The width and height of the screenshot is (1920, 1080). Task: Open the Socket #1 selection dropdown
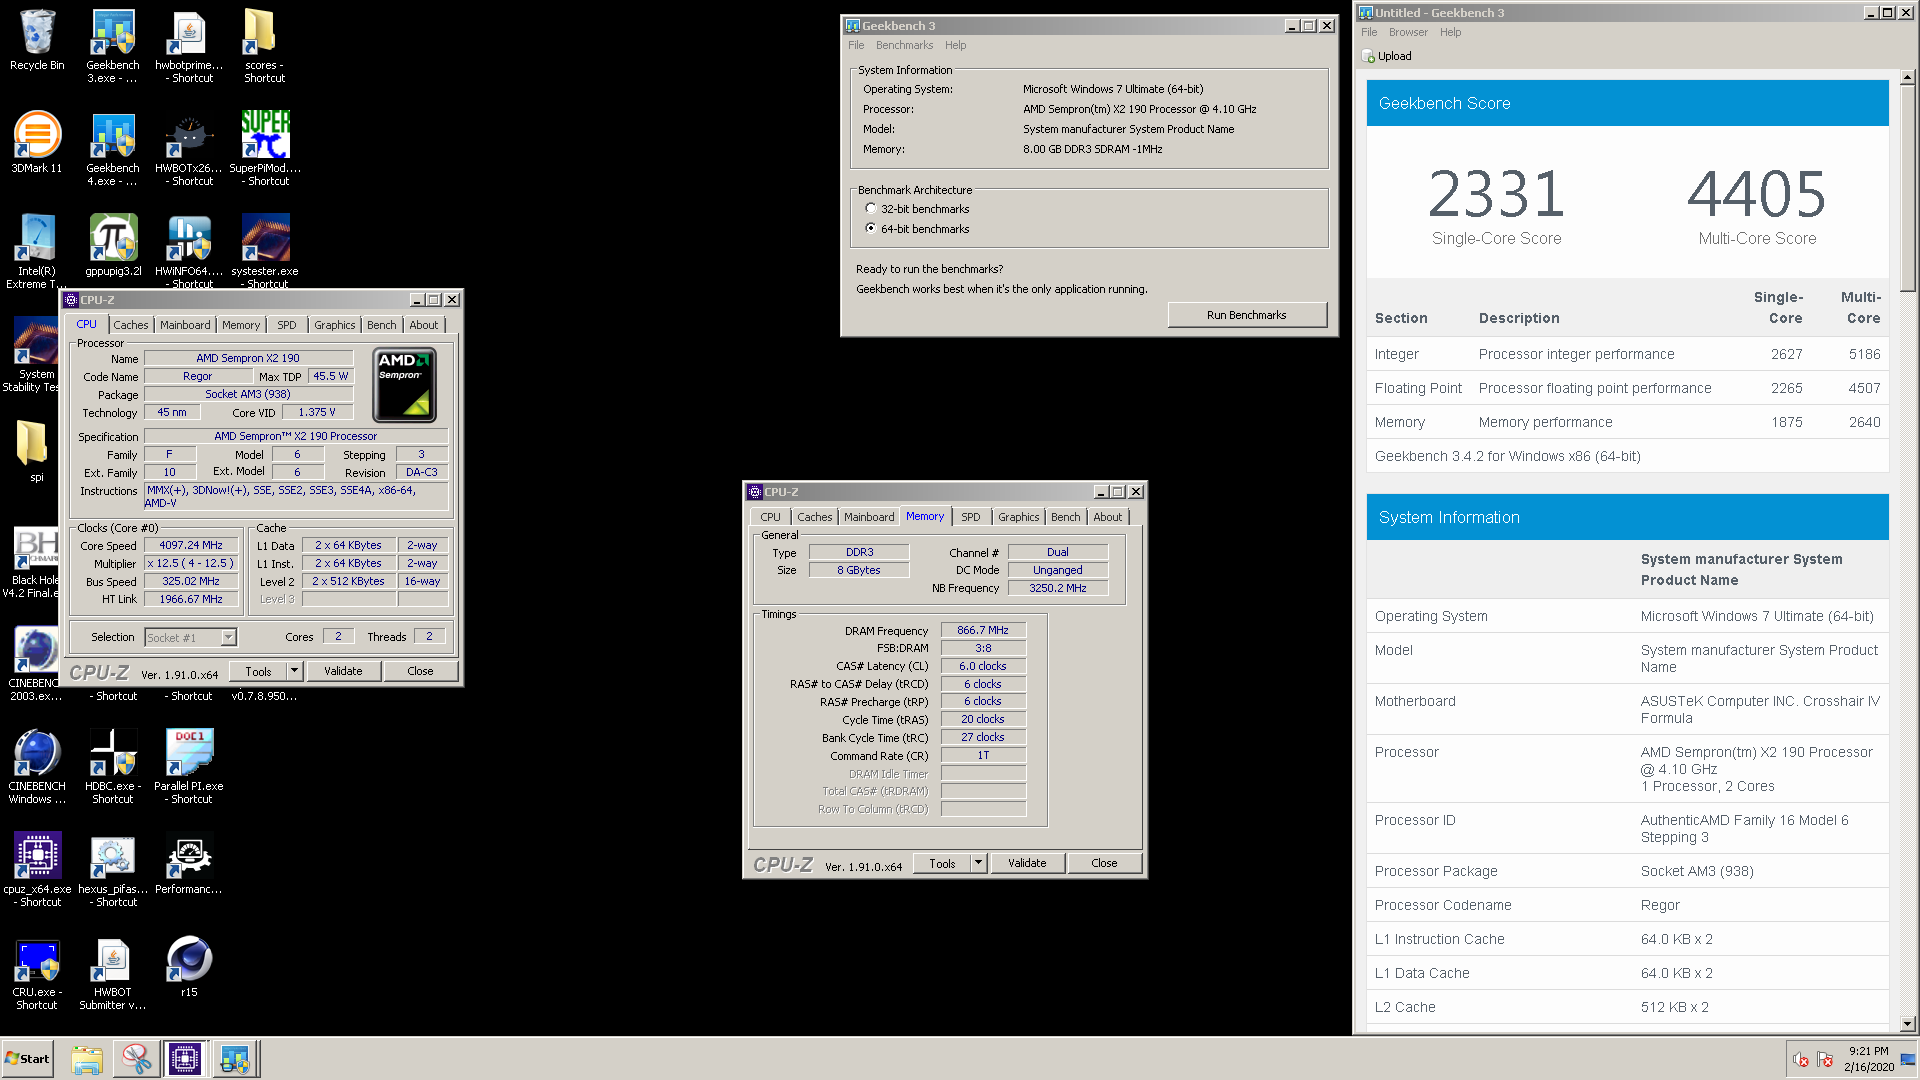pos(190,638)
